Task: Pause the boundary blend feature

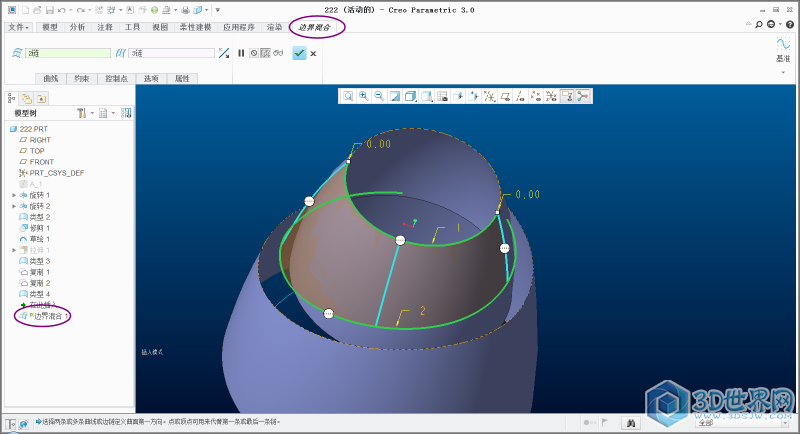Action: click(x=241, y=53)
